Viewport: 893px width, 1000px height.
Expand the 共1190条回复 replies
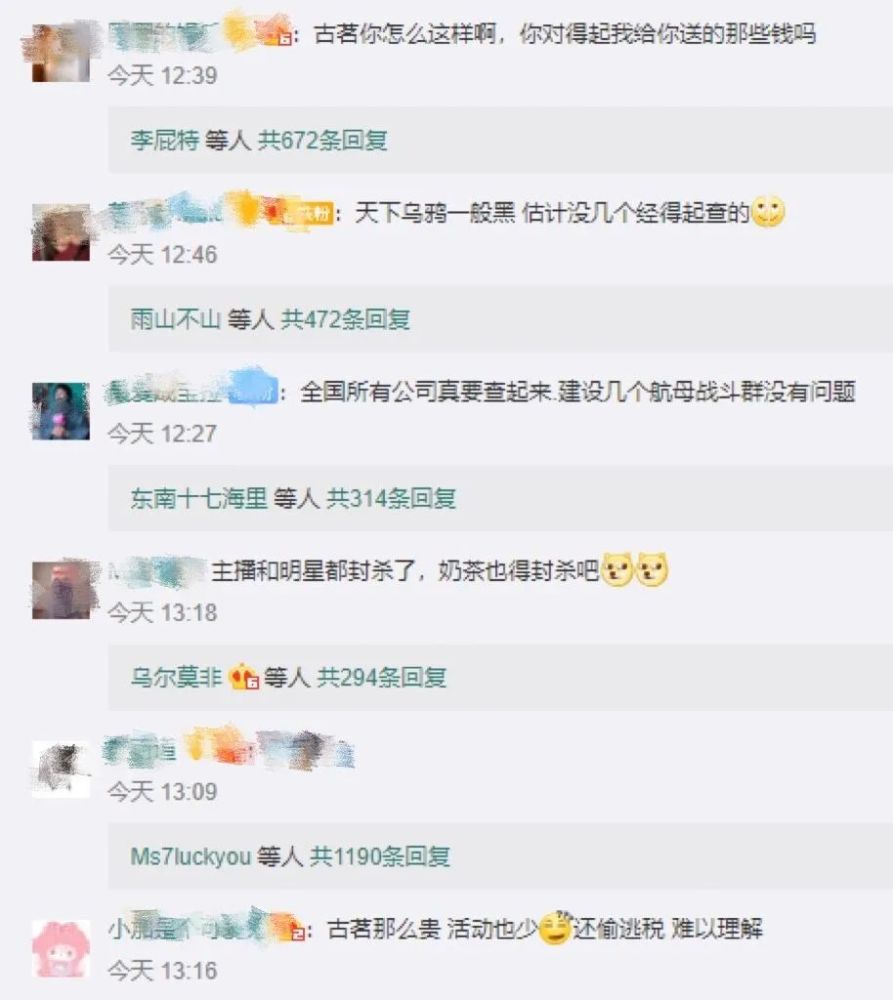(x=380, y=856)
